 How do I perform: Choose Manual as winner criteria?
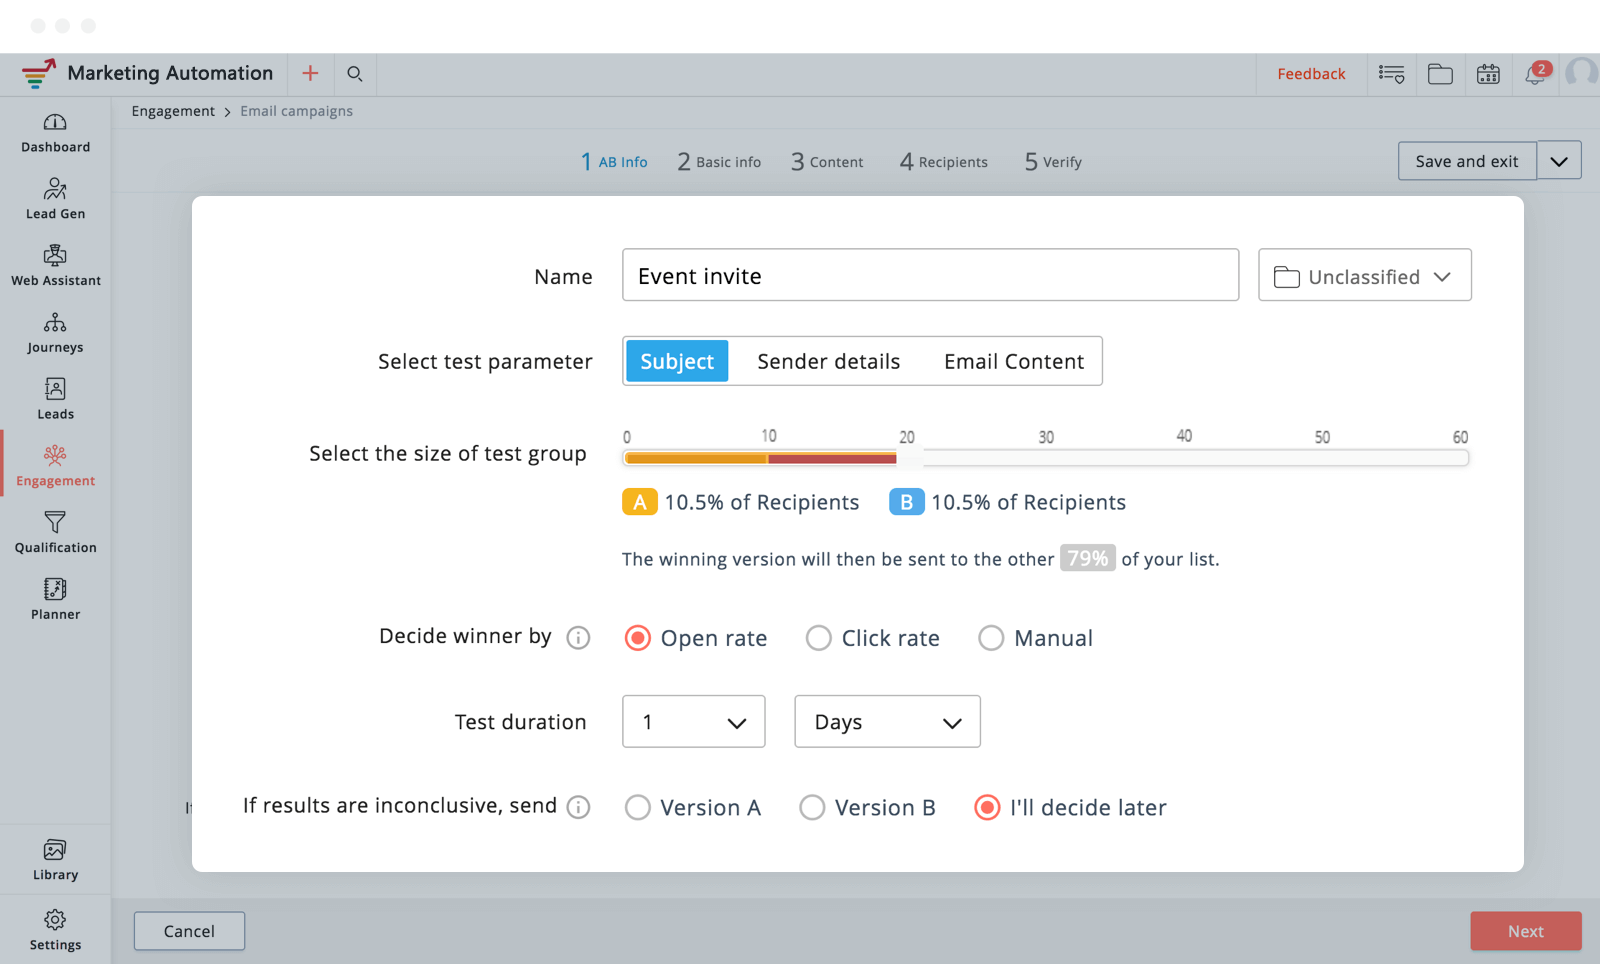point(991,638)
